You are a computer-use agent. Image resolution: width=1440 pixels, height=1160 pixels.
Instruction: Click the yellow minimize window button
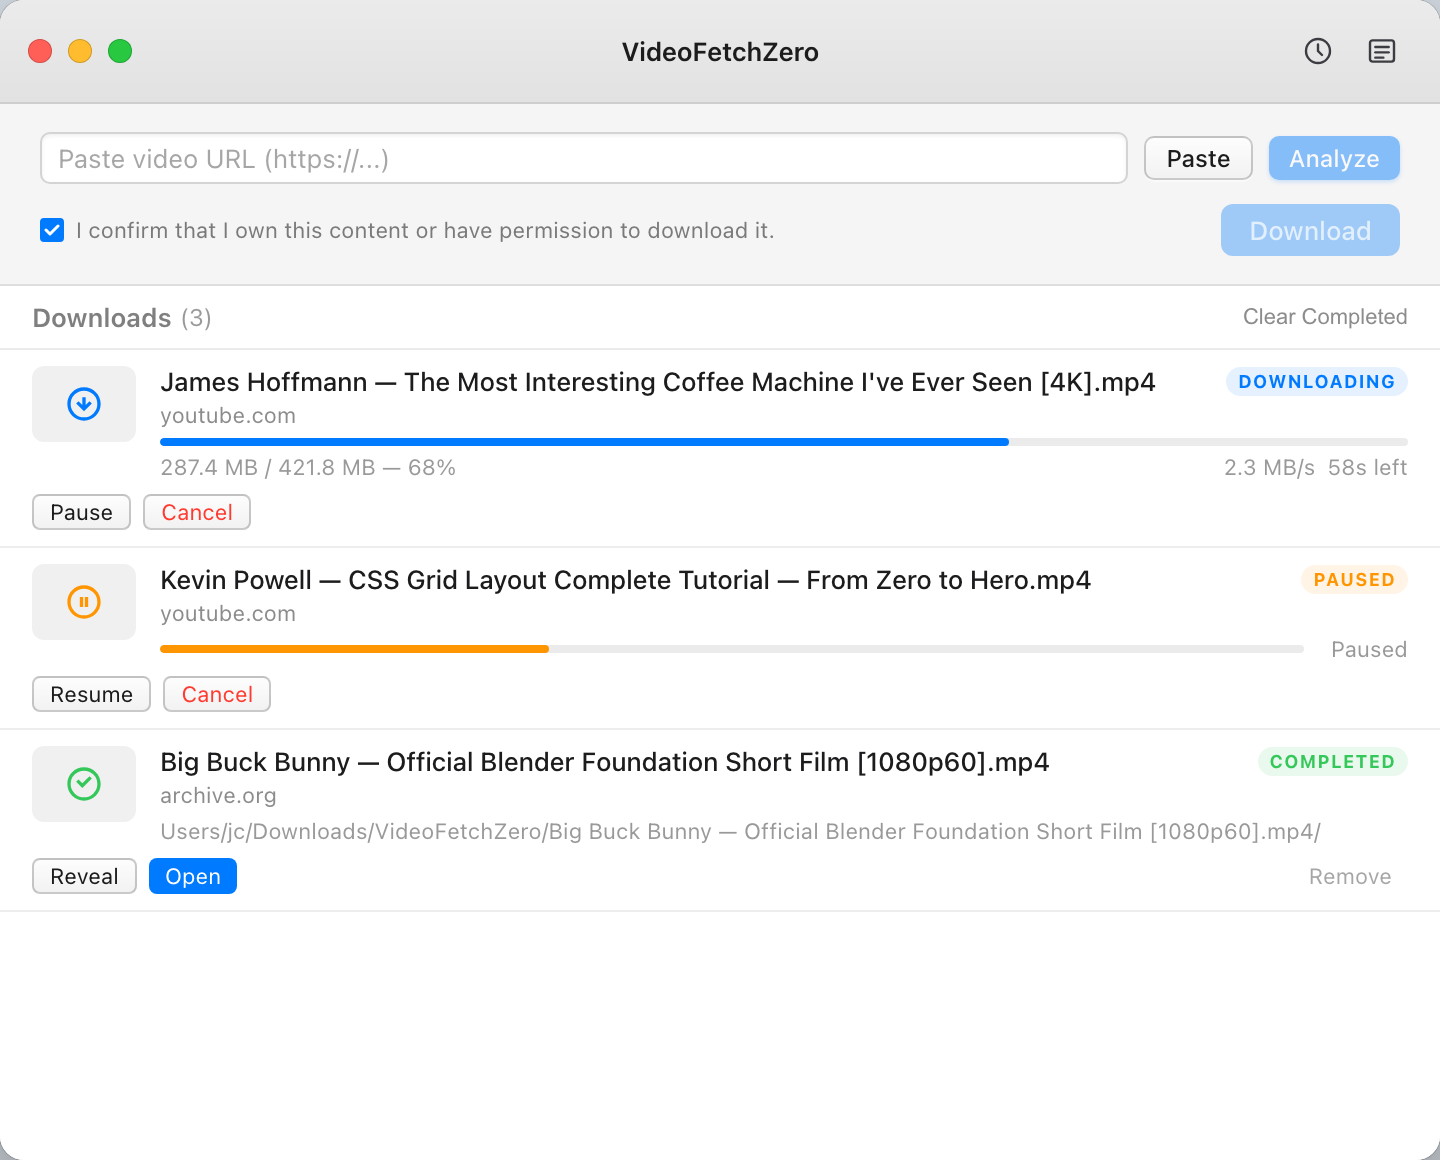(x=80, y=51)
